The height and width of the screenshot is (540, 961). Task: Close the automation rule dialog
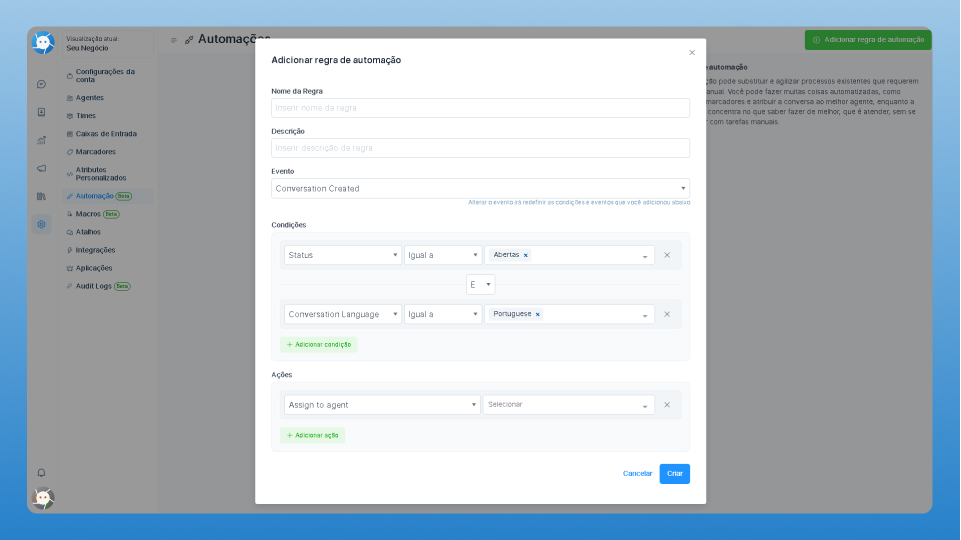coord(691,52)
